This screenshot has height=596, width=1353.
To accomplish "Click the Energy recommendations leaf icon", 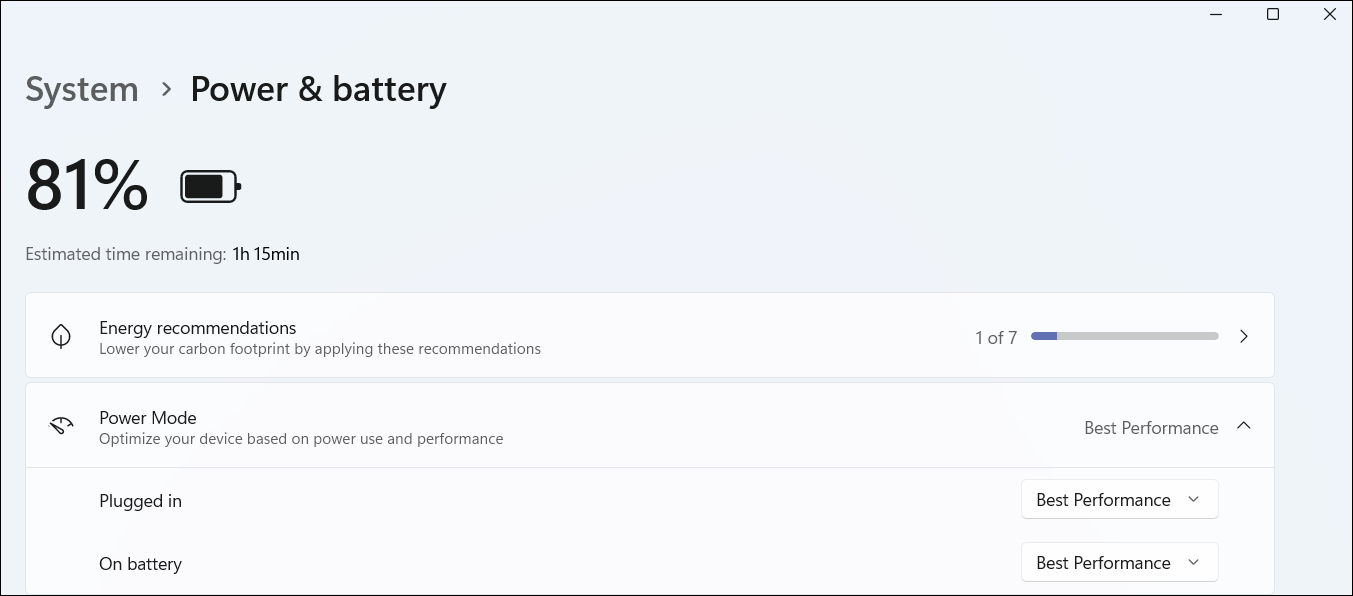I will tap(61, 337).
